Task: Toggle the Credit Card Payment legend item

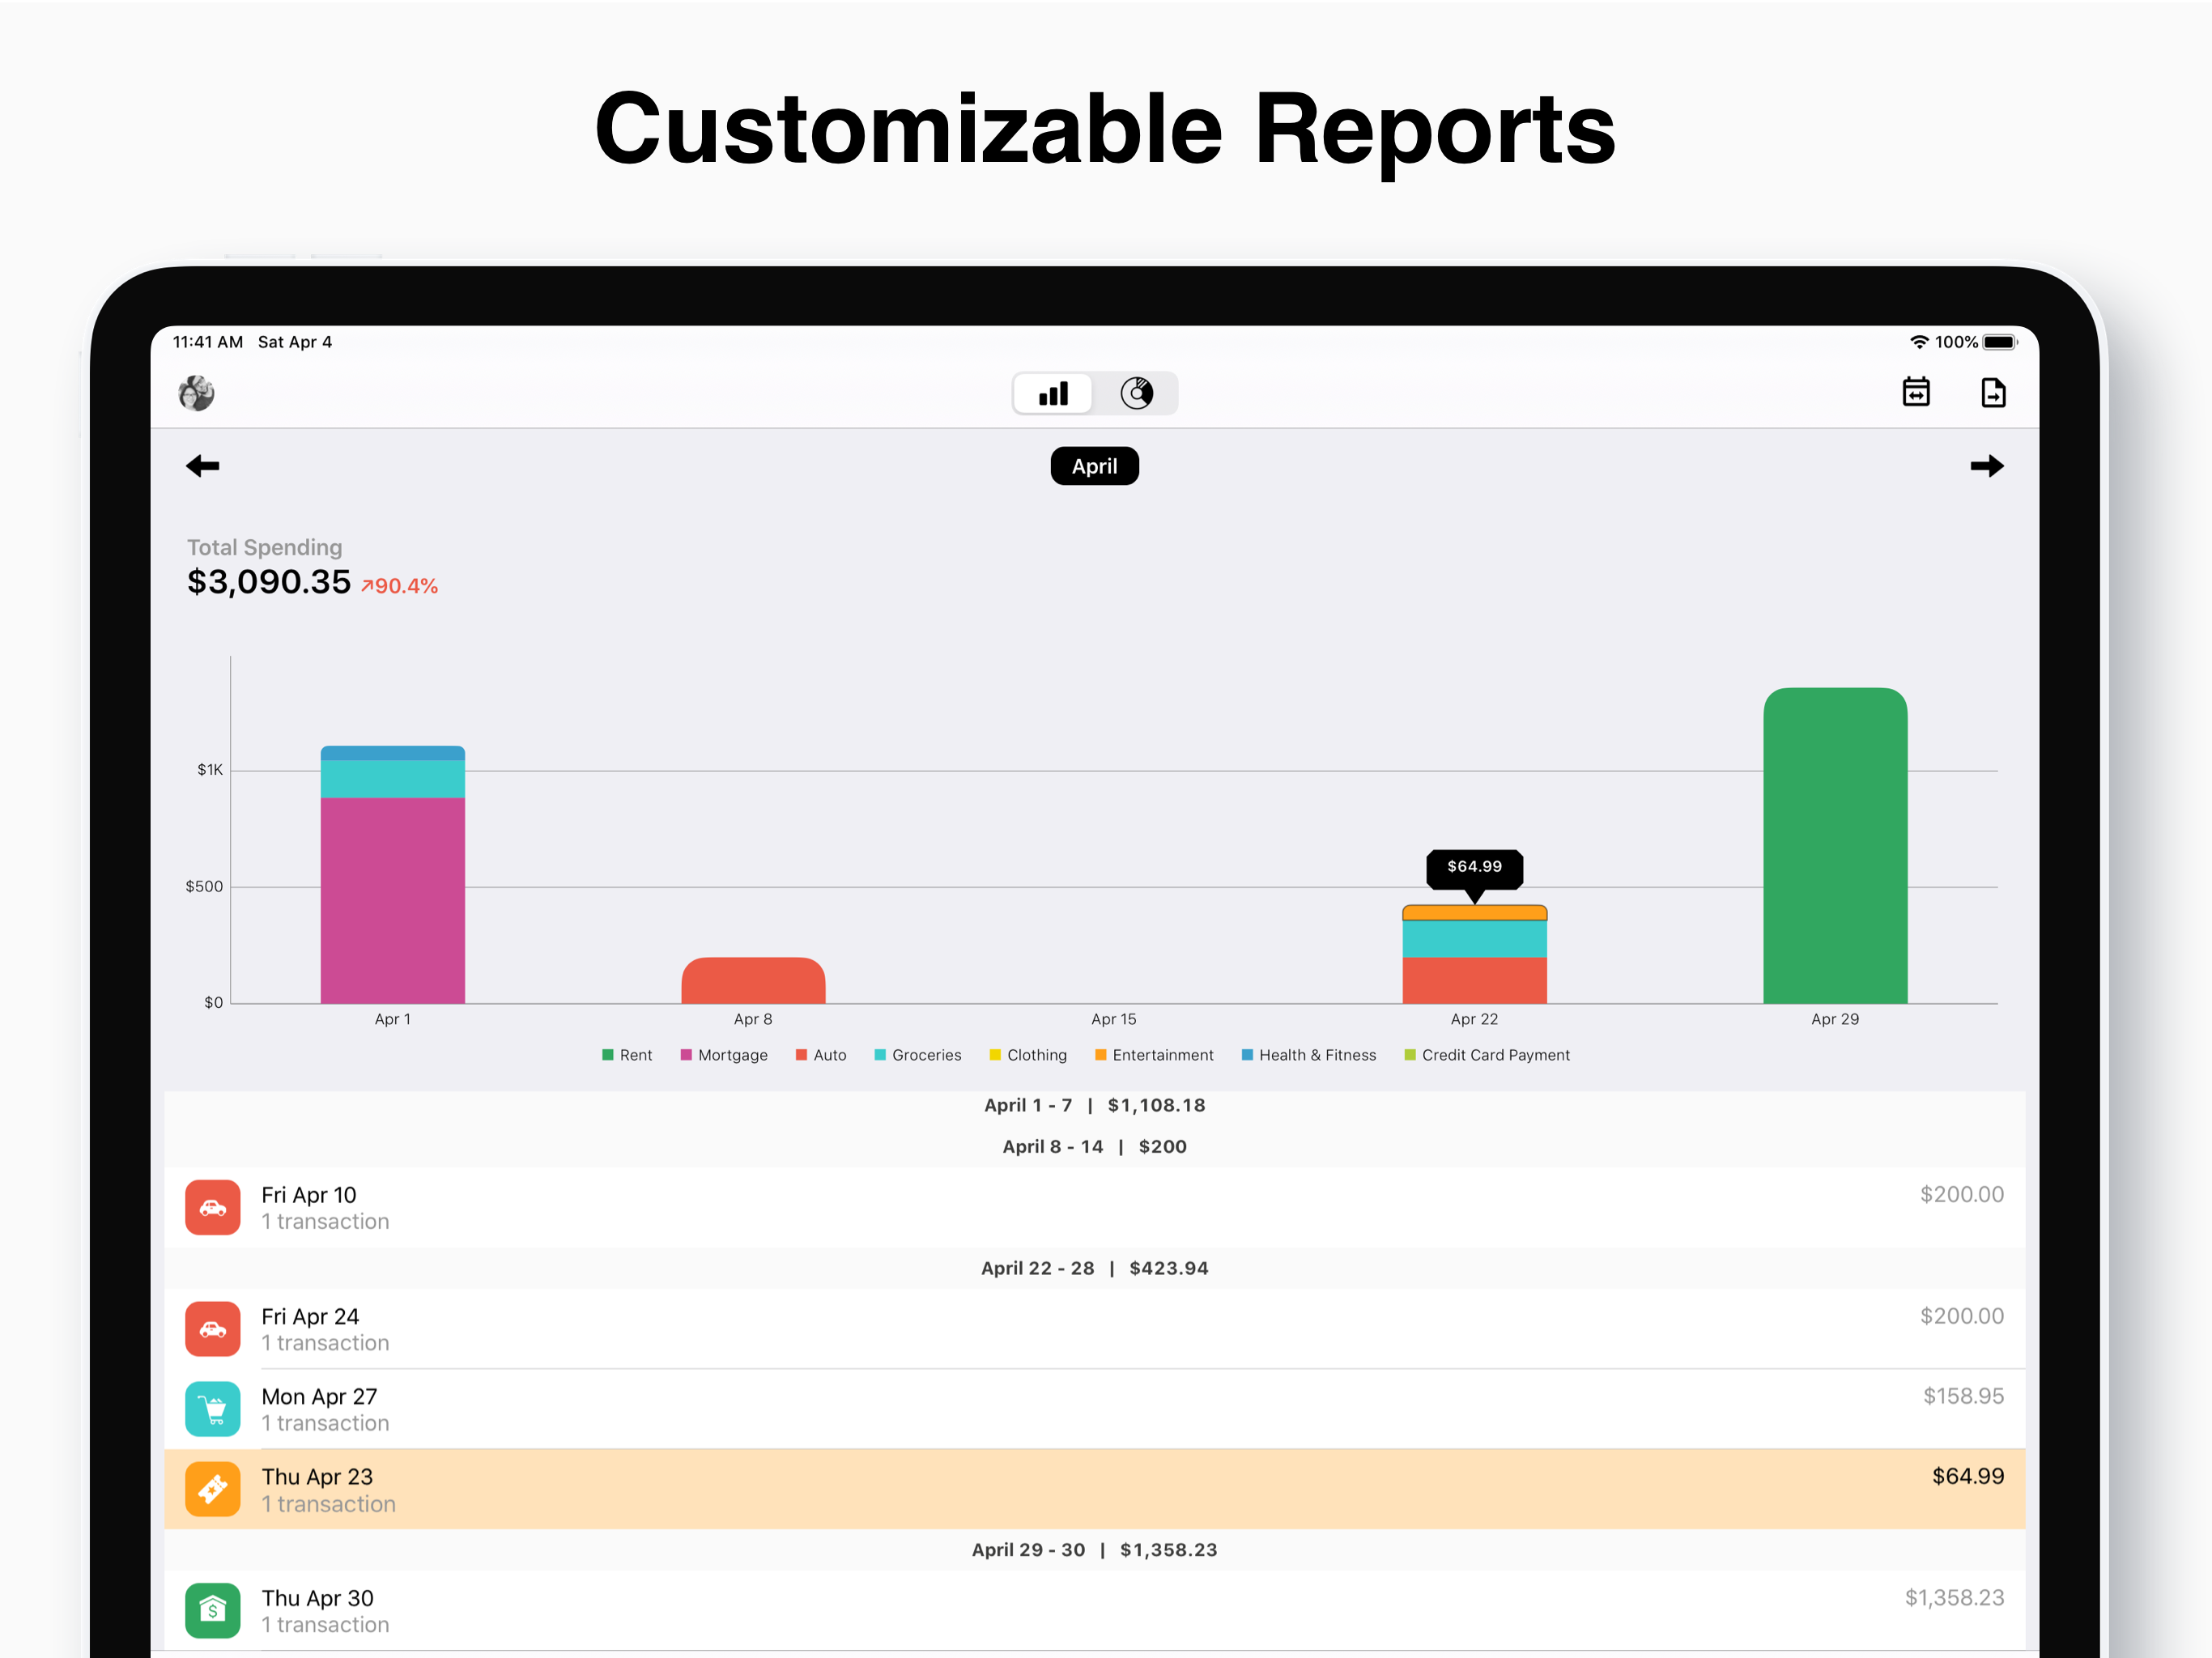Action: 1486,1055
